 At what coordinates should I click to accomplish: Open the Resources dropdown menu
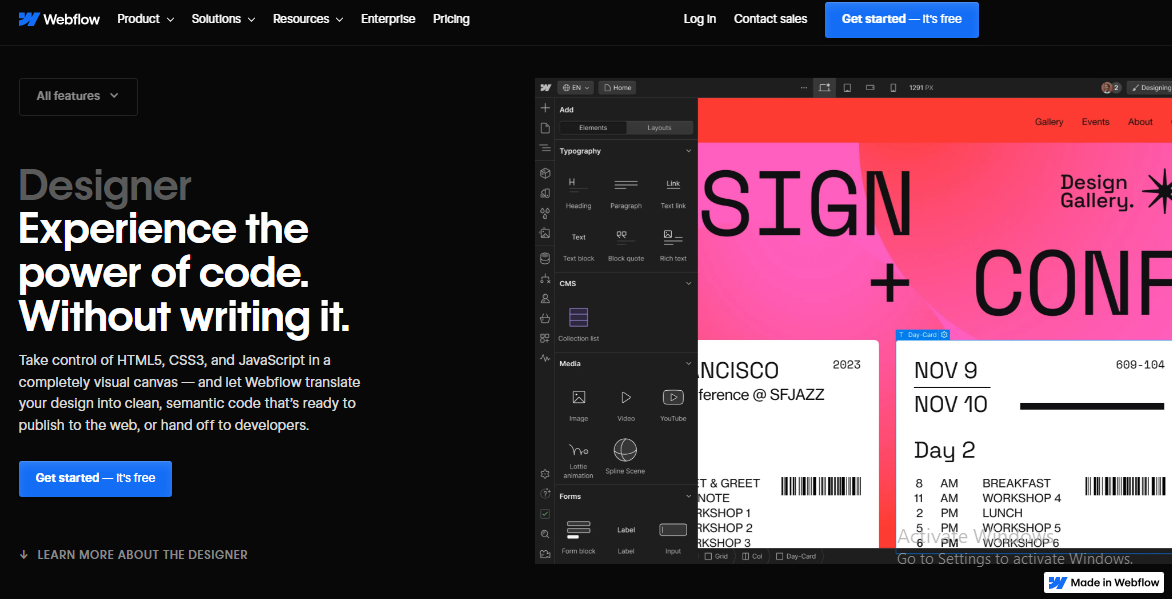(x=308, y=19)
